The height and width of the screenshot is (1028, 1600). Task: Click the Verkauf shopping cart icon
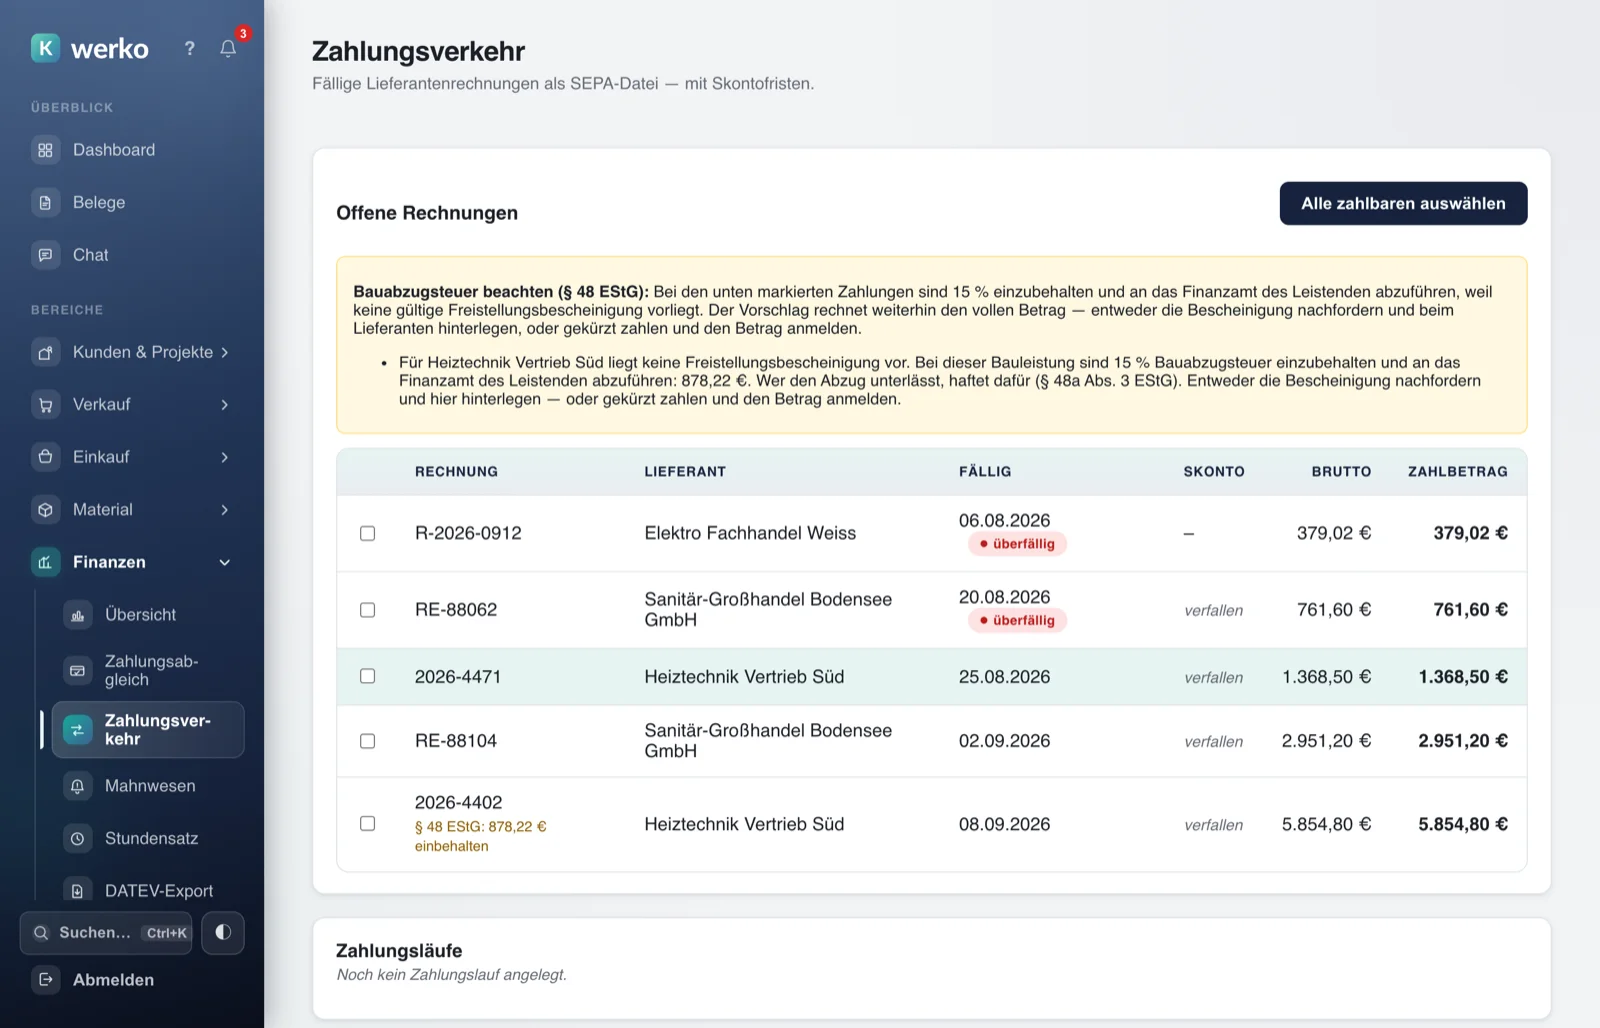coord(45,405)
